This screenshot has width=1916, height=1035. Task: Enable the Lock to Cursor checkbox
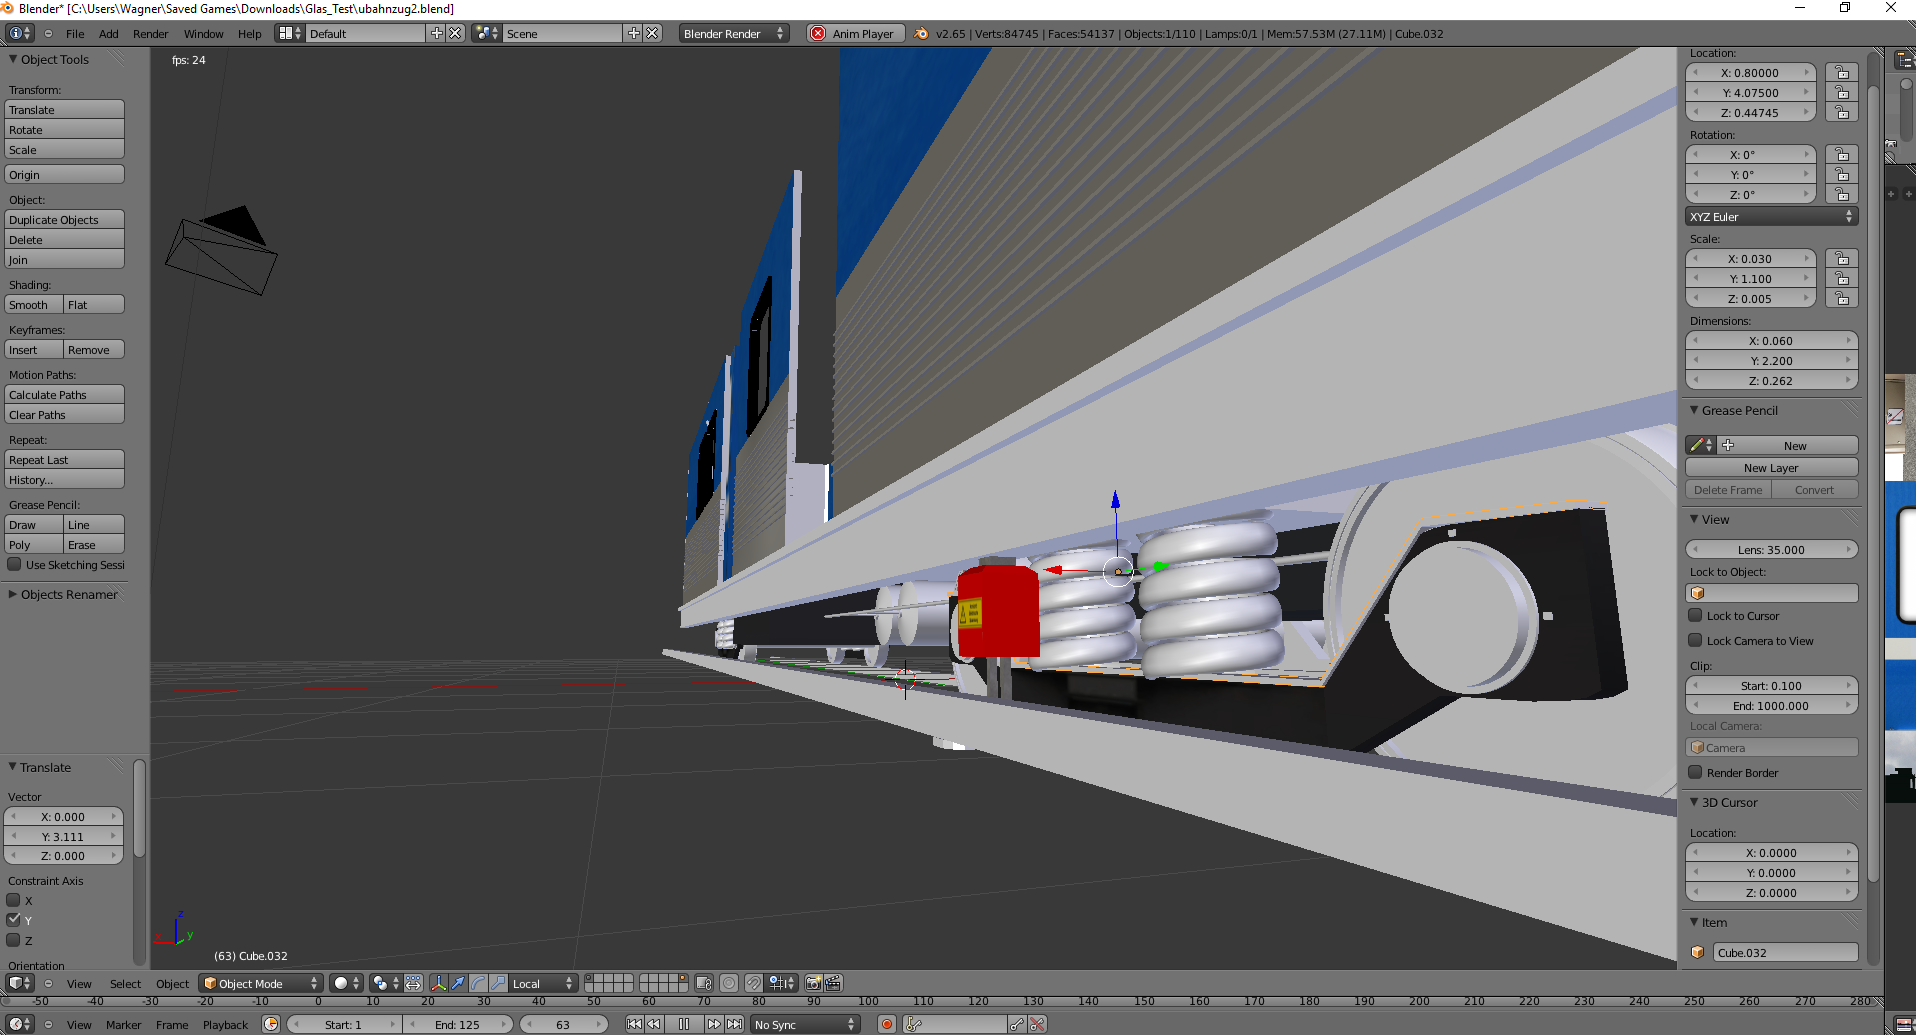(1695, 616)
